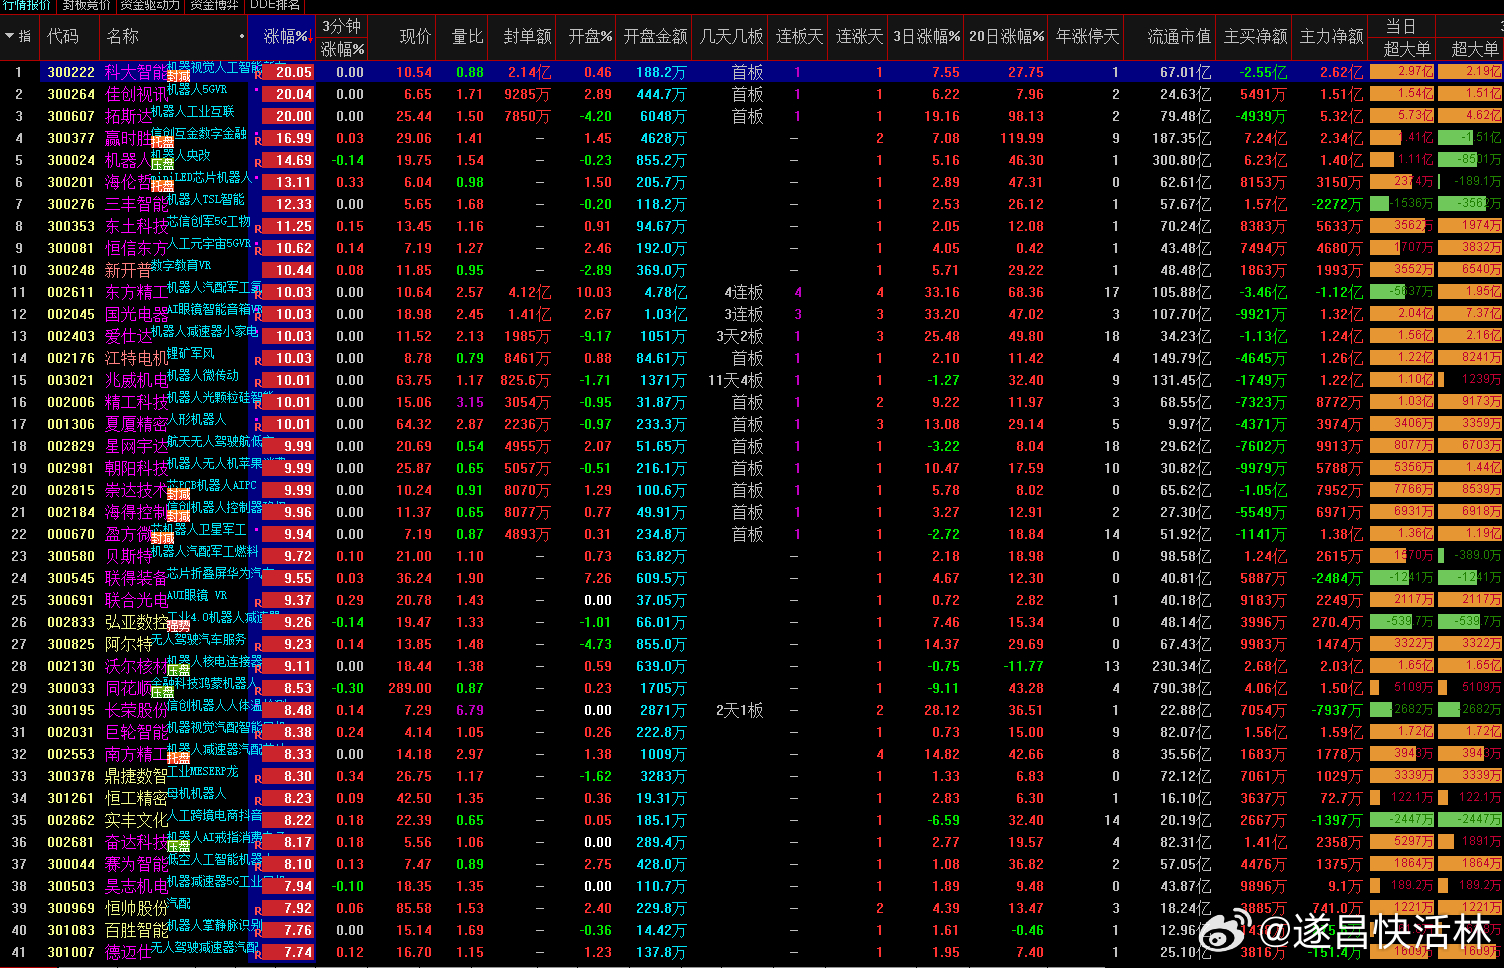Image resolution: width=1504 pixels, height=968 pixels.
Task: Open stock code 300264
Action: point(71,94)
